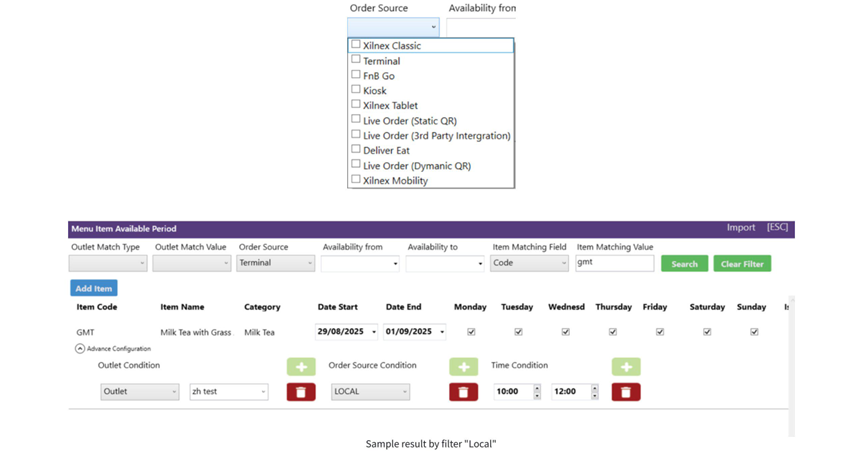Collapse the Advance Configuration section

(80, 349)
